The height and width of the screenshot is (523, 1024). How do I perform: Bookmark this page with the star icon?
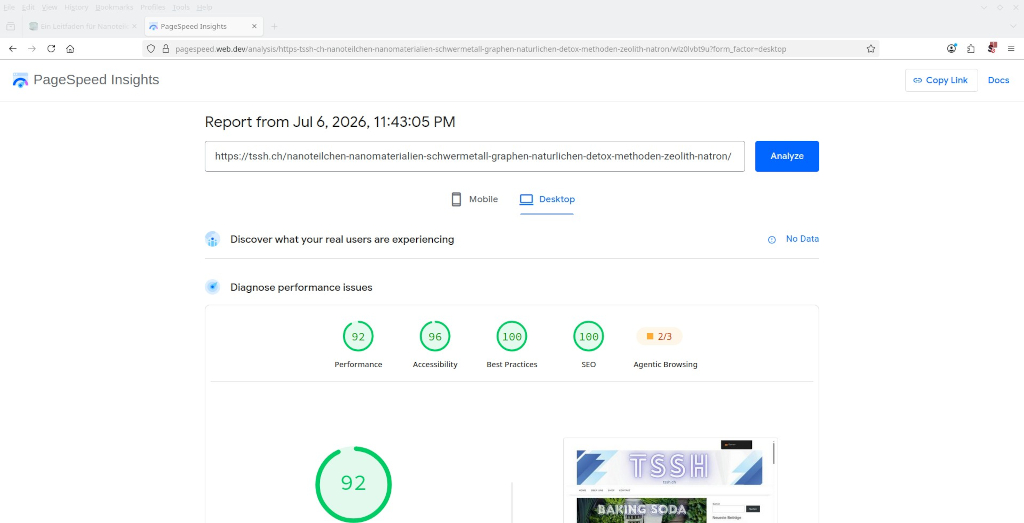tap(871, 49)
